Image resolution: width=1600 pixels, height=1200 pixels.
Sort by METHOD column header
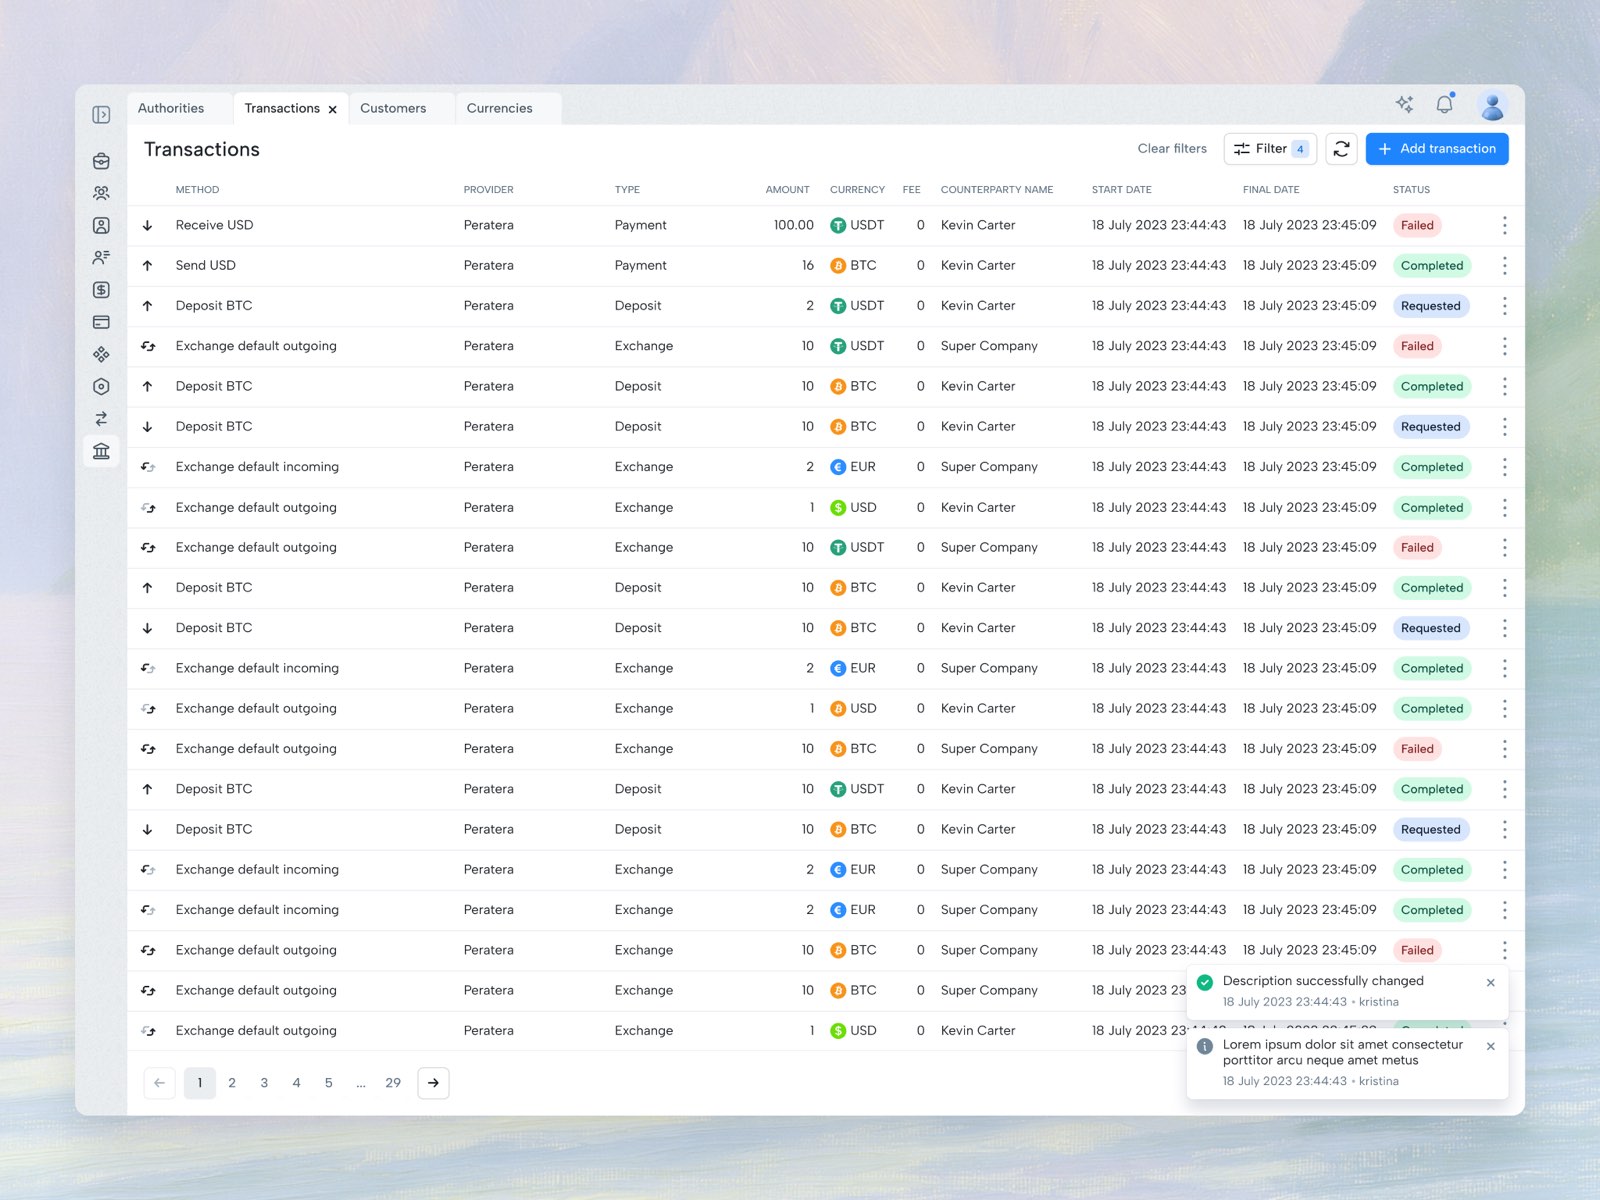197,190
